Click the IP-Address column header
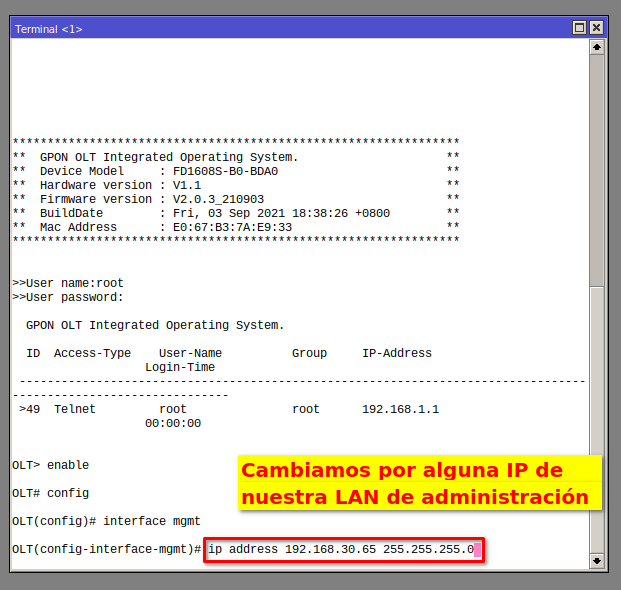 click(396, 353)
